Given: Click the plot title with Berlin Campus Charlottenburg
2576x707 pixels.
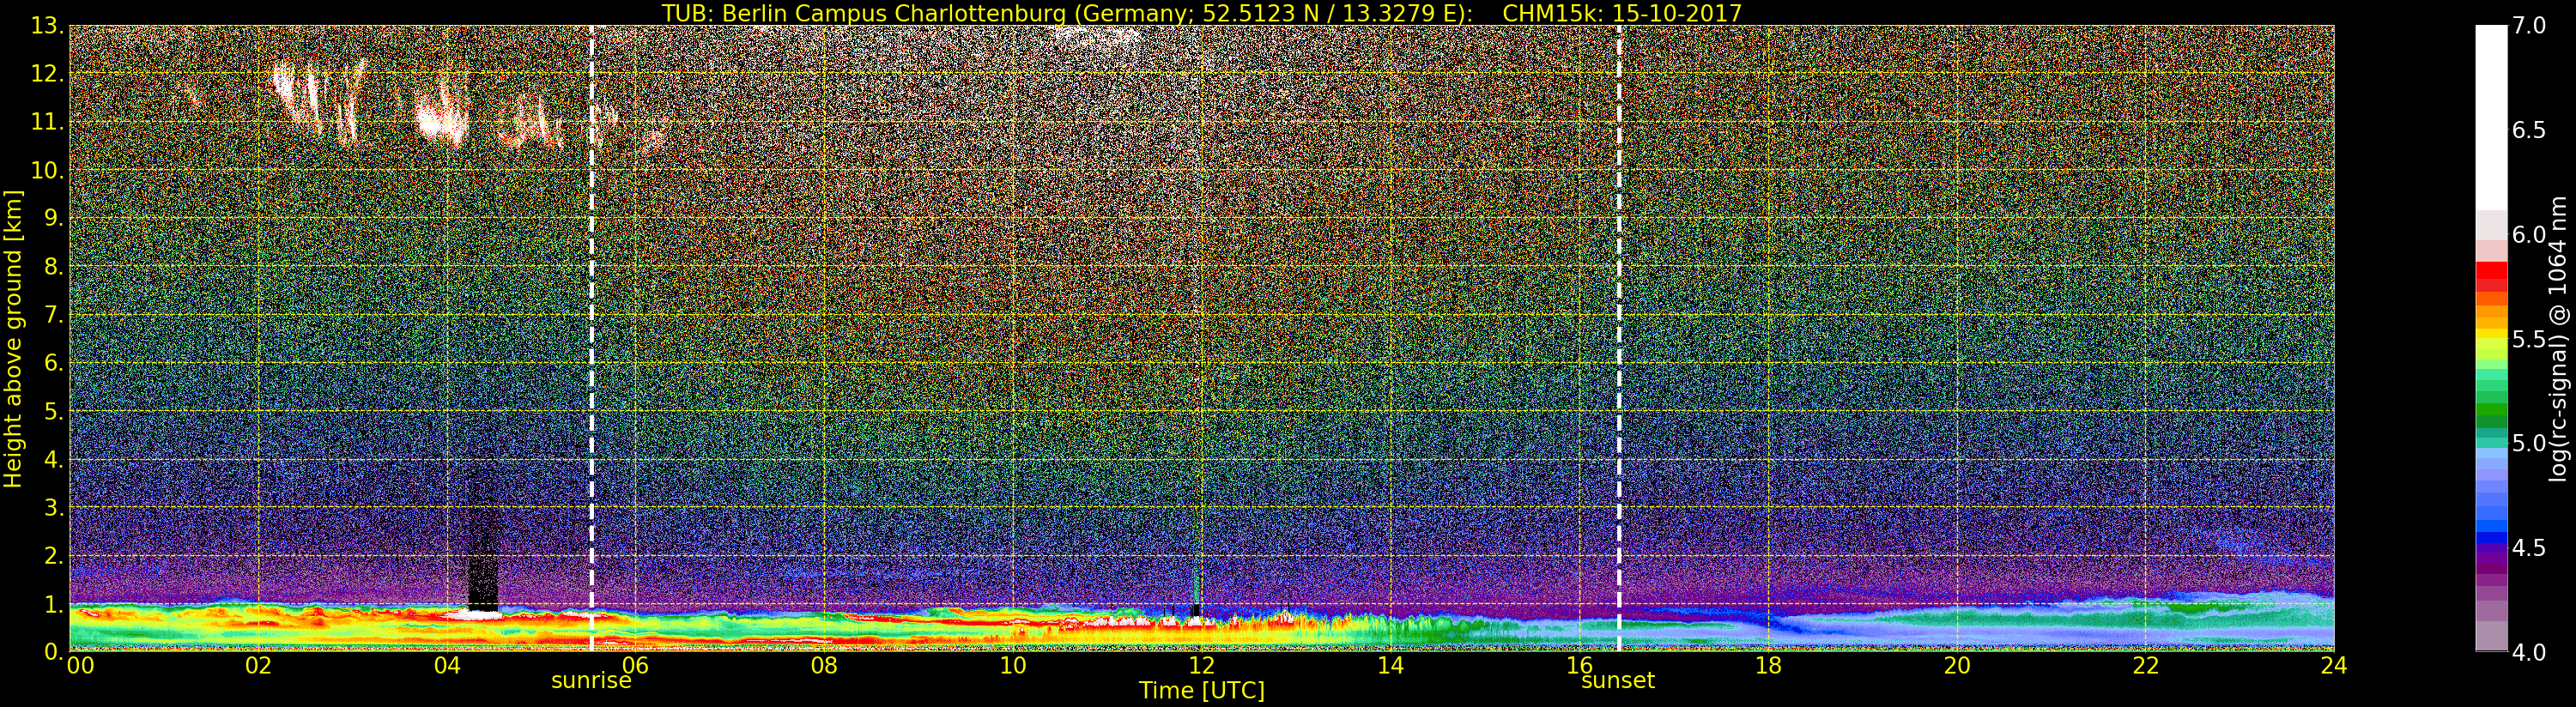Looking at the screenshot, I should (x=1201, y=13).
